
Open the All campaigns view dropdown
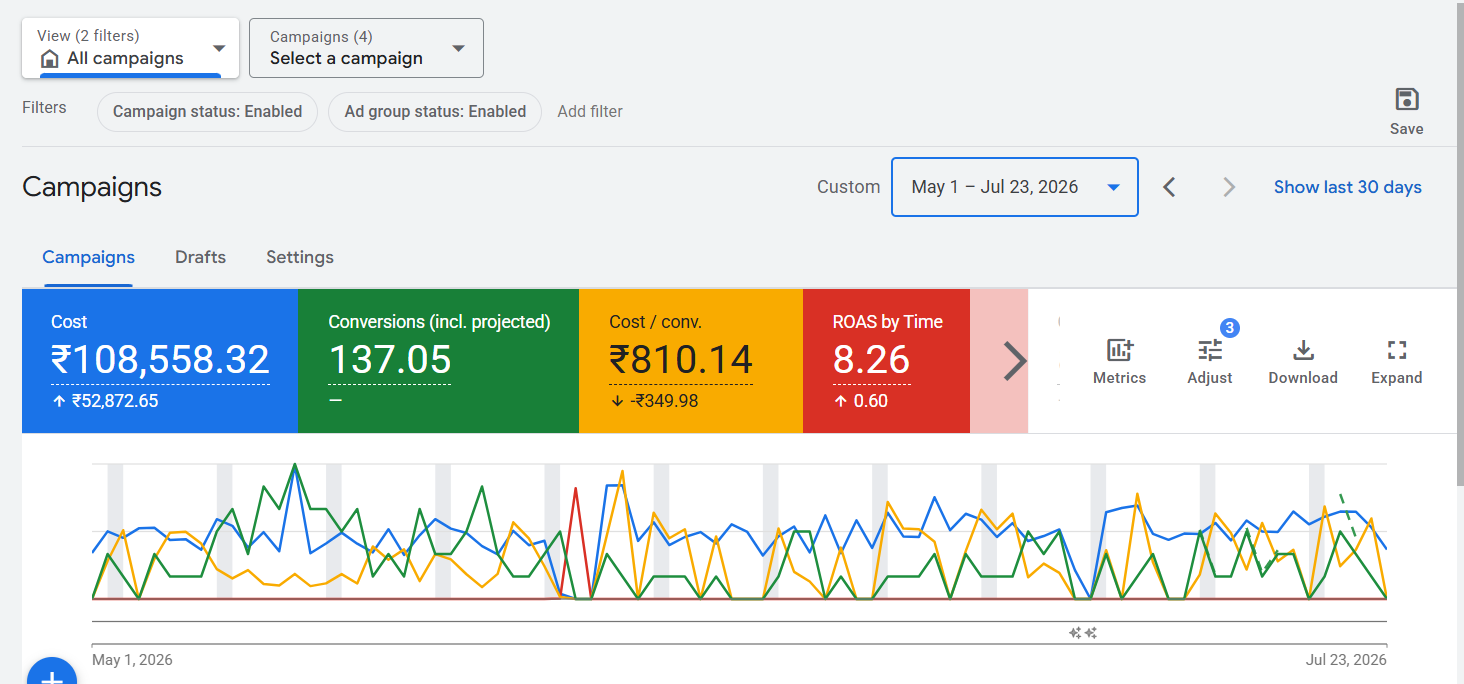(130, 48)
